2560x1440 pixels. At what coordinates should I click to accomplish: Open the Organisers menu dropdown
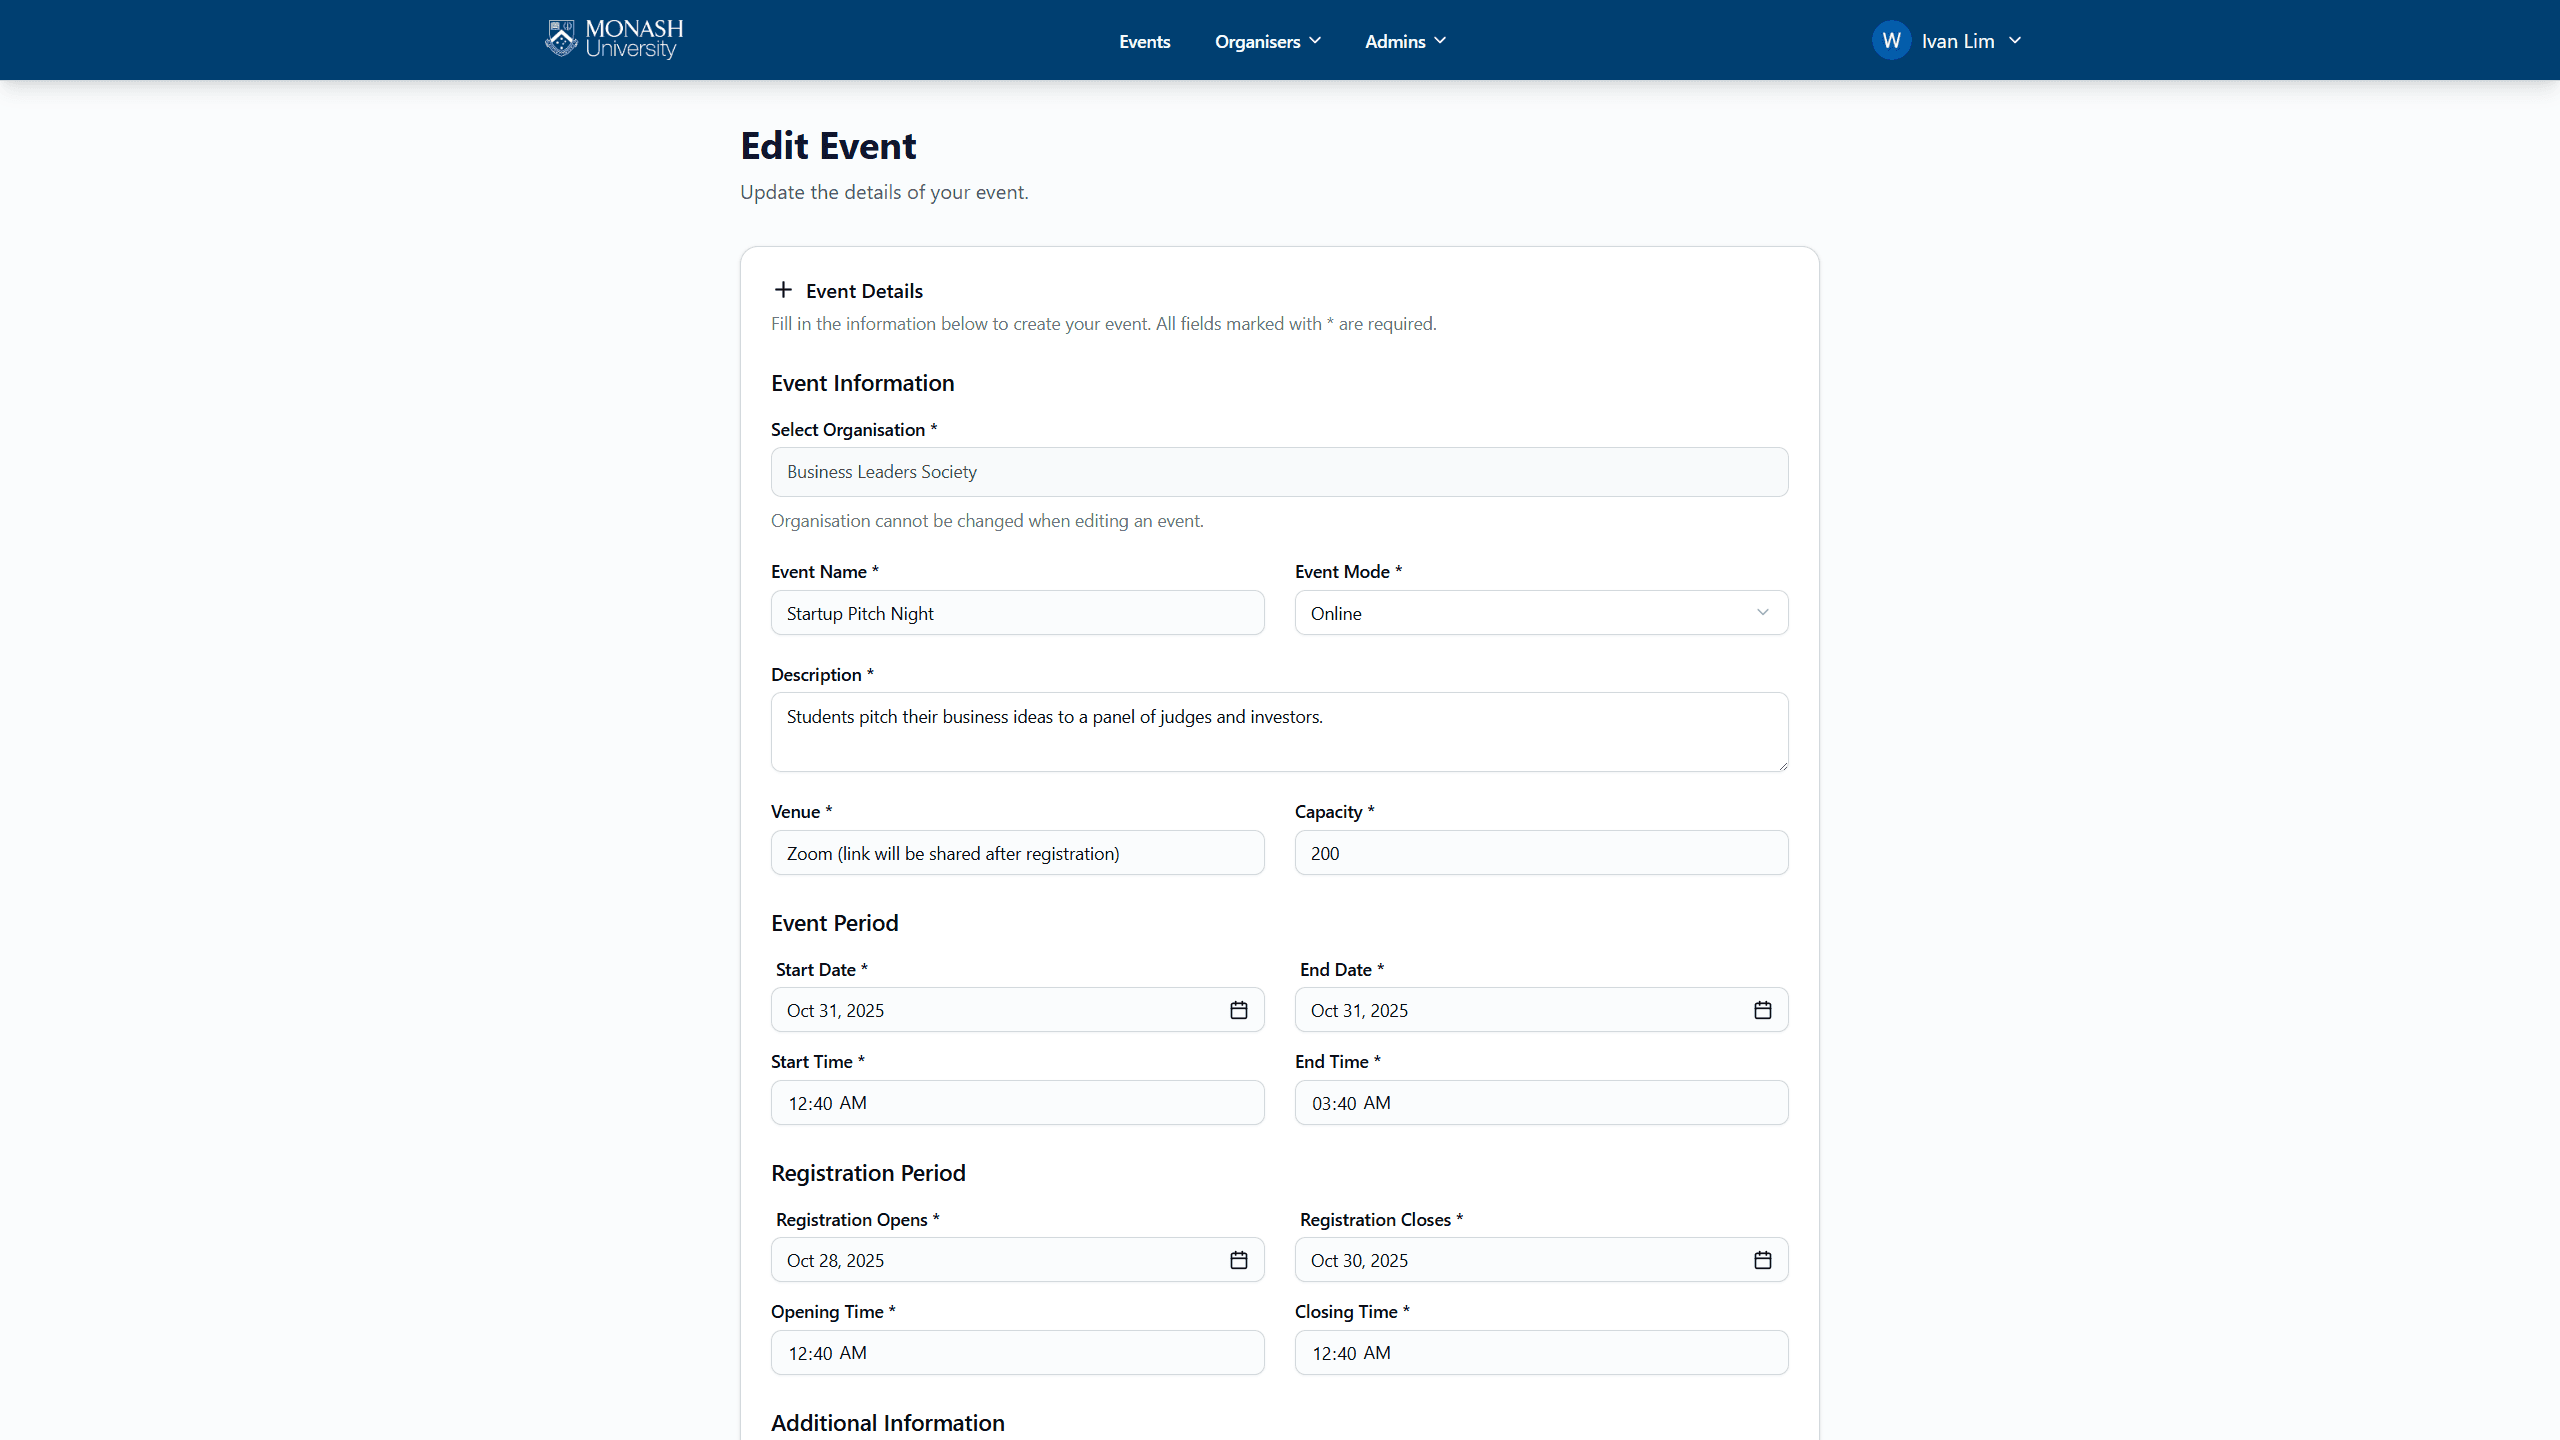1267,41
